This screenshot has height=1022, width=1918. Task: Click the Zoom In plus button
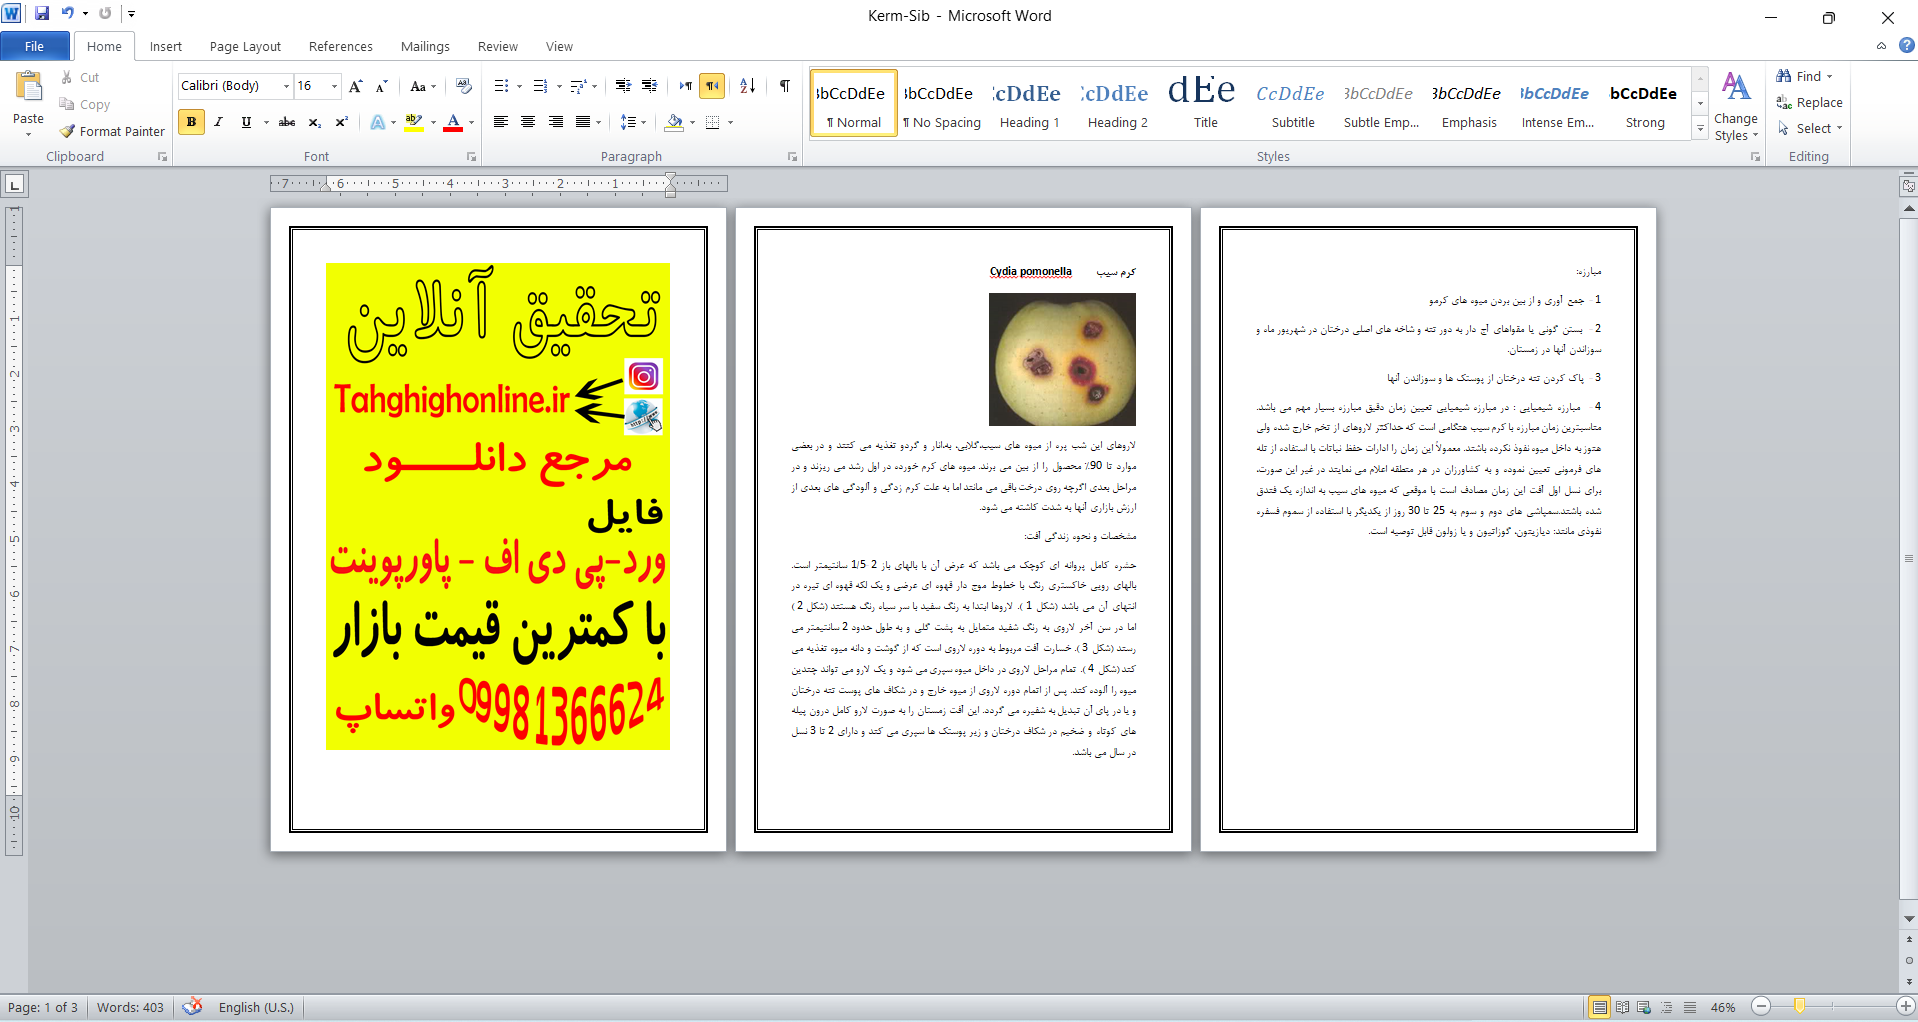click(x=1905, y=1007)
